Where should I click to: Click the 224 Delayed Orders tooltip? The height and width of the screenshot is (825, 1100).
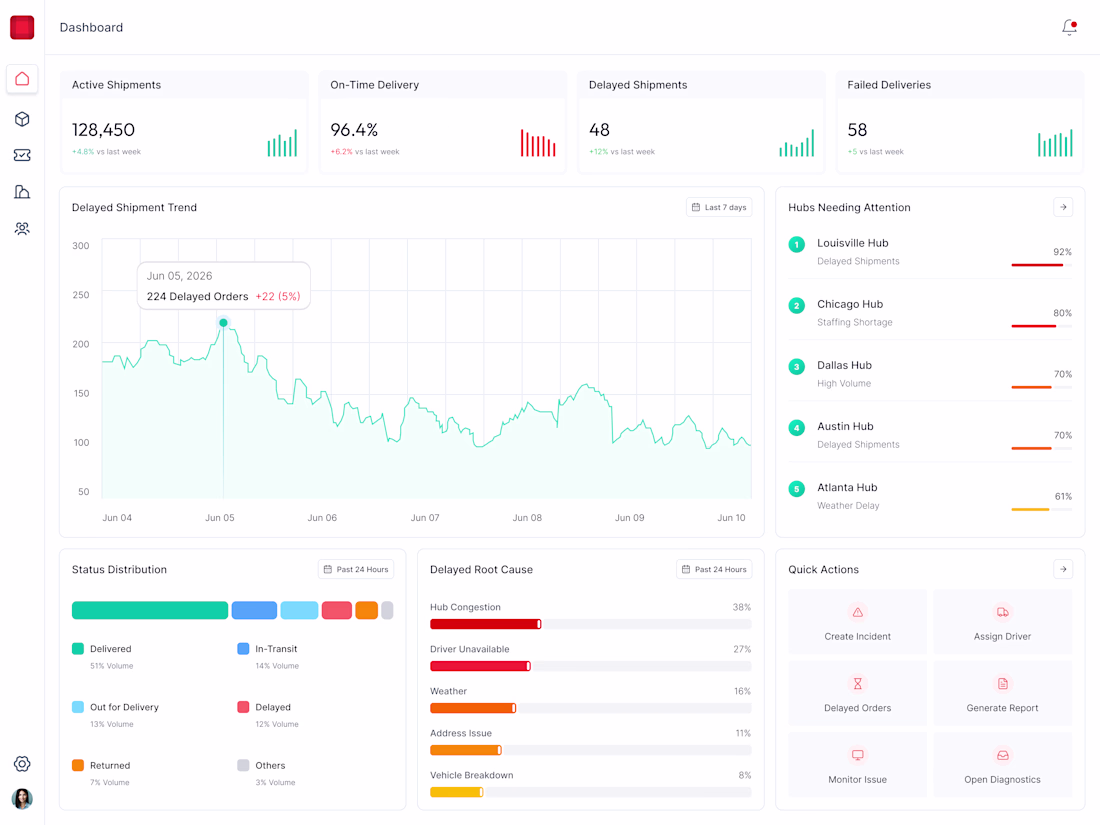pyautogui.click(x=223, y=286)
